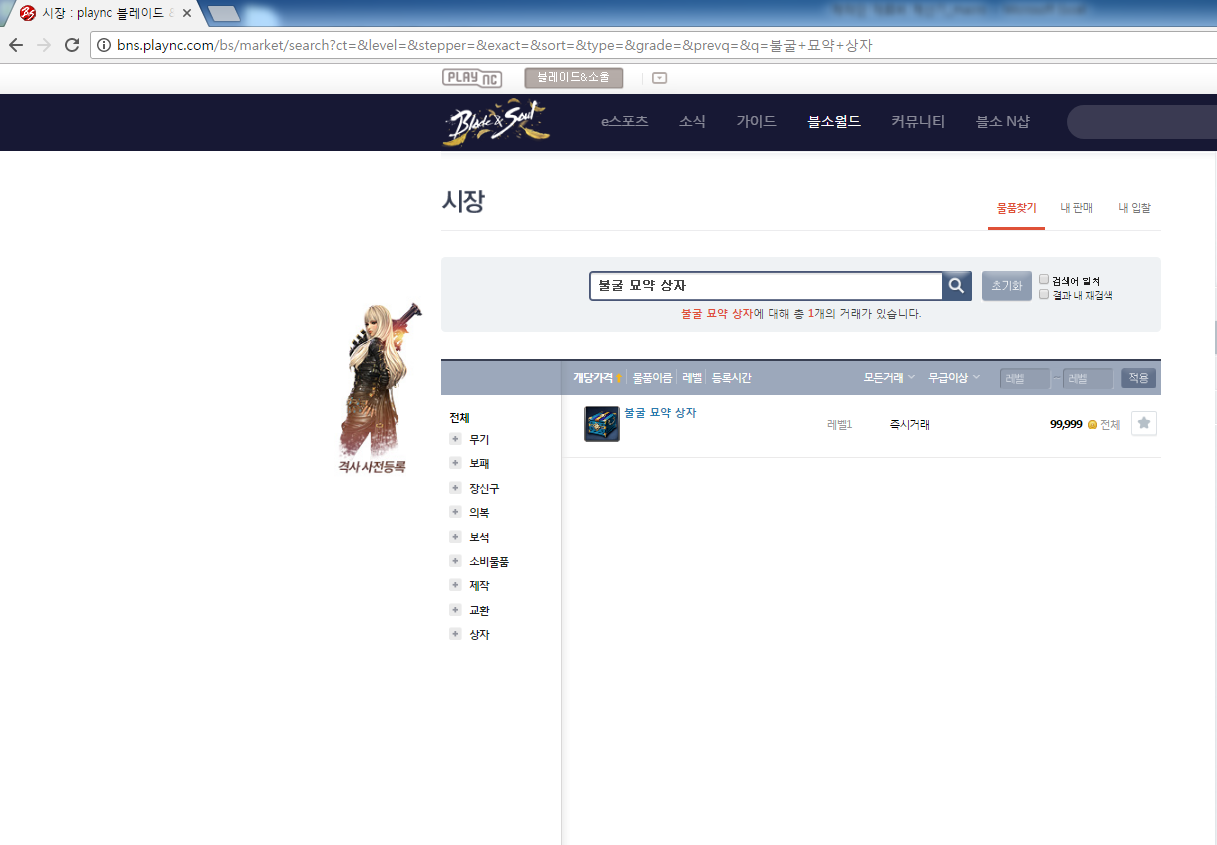Expand the 교환 category
Image resolution: width=1217 pixels, height=845 pixels.
(x=455, y=610)
